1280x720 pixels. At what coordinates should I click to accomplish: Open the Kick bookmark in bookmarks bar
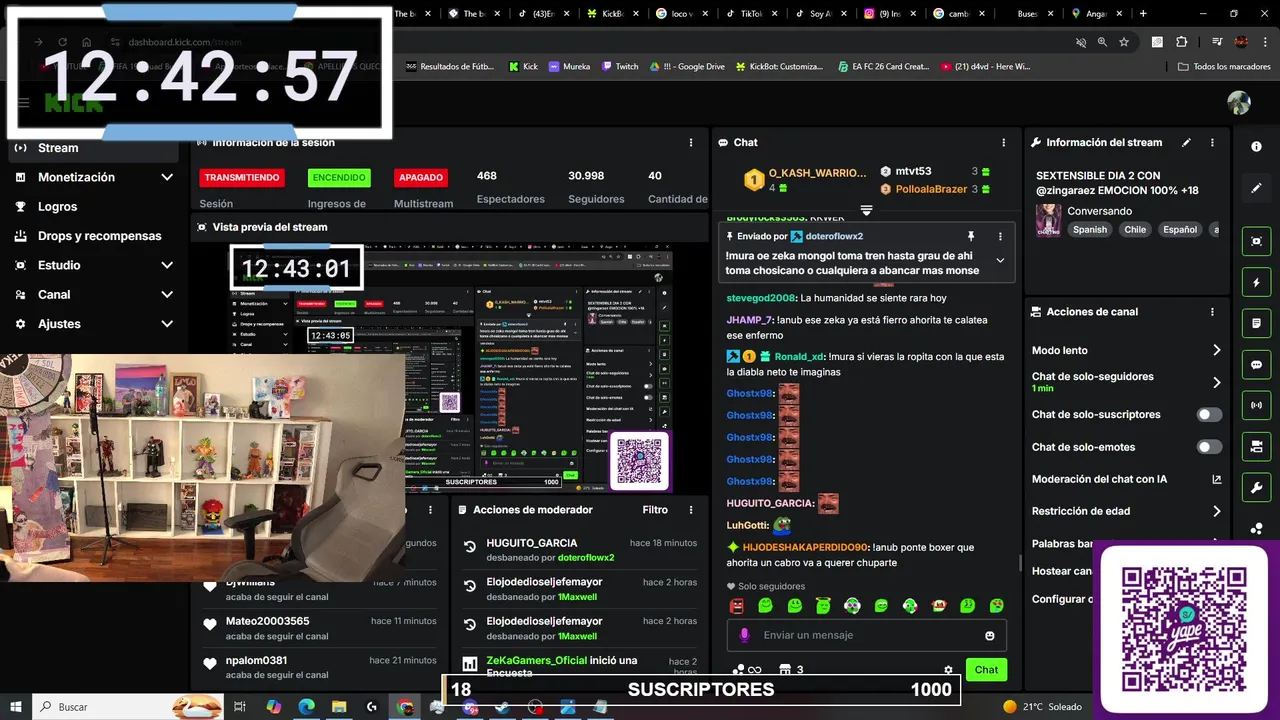pyautogui.click(x=523, y=66)
